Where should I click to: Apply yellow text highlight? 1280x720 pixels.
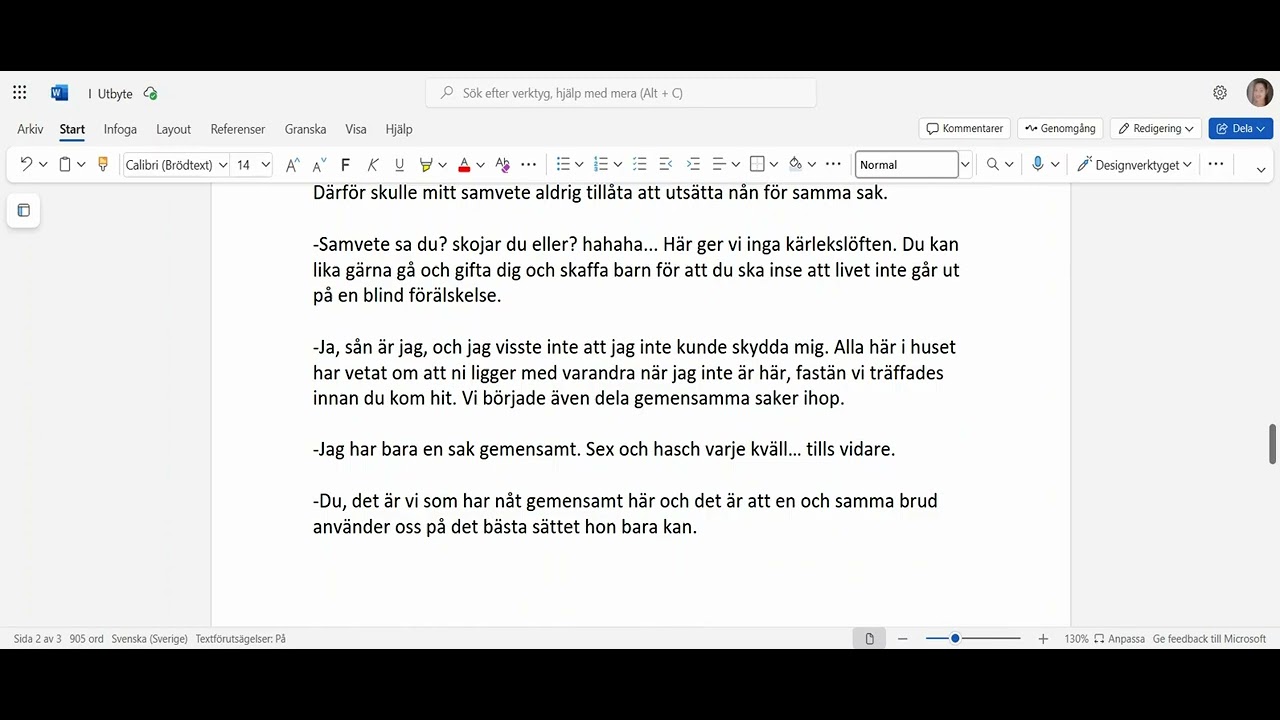pos(426,165)
